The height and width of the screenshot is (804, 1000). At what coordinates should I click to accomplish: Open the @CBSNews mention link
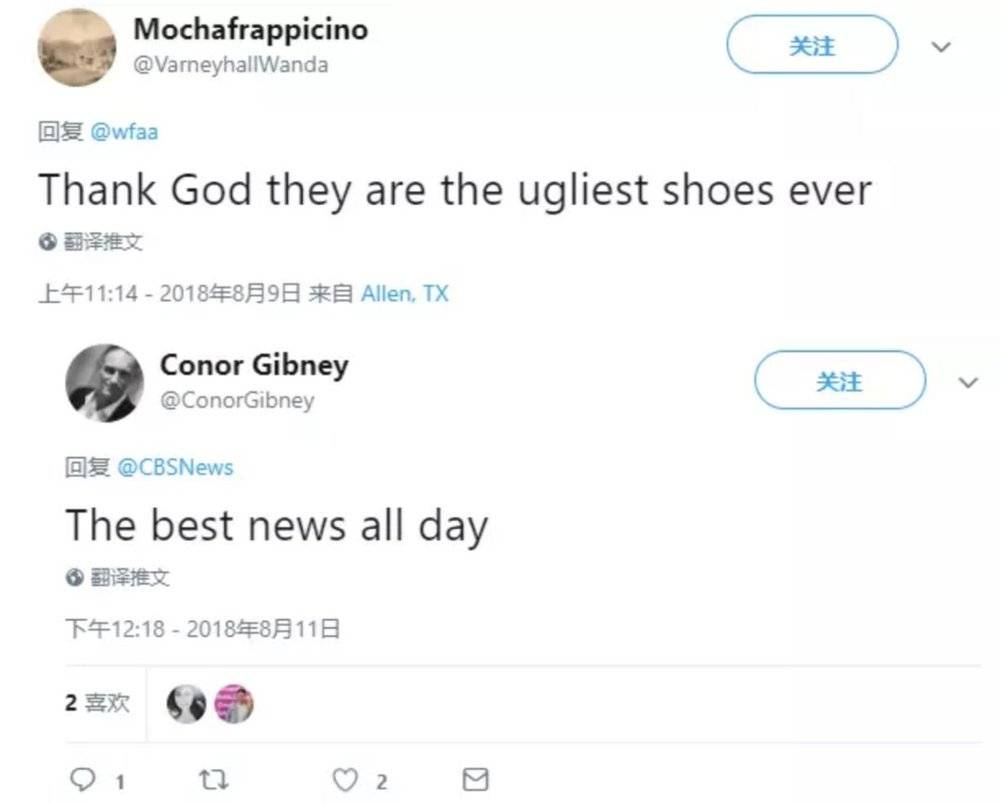175,467
